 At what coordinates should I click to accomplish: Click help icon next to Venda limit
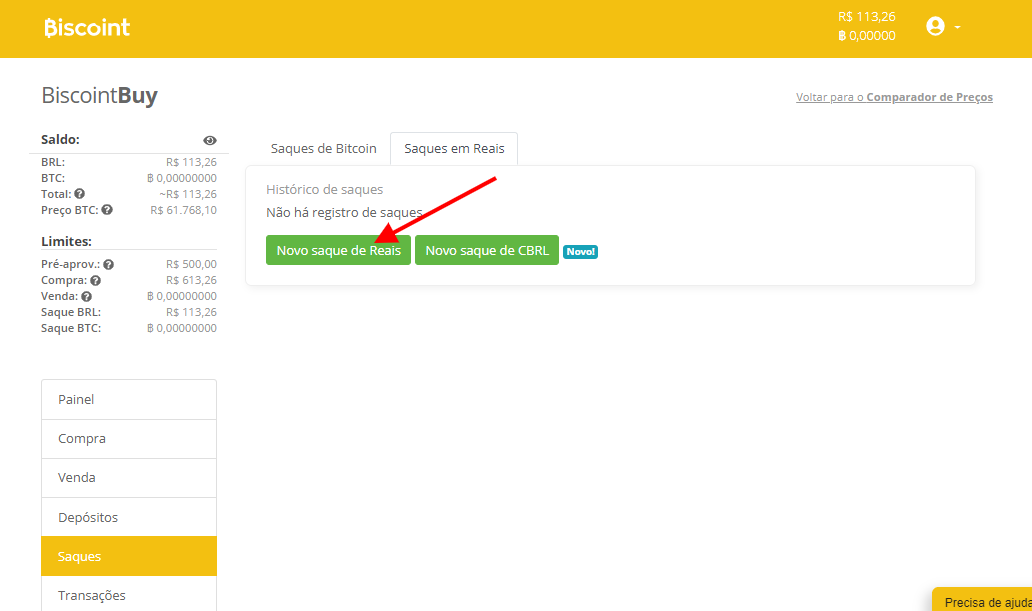(86, 296)
